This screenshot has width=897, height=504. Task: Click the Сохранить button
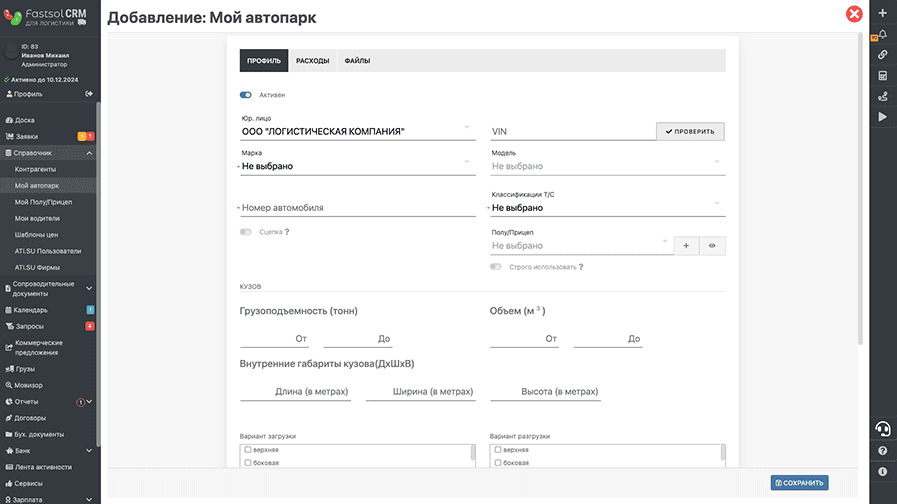799,483
